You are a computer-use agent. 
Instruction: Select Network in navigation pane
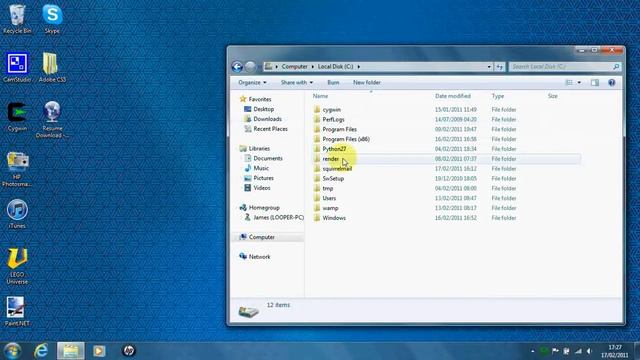click(x=259, y=257)
